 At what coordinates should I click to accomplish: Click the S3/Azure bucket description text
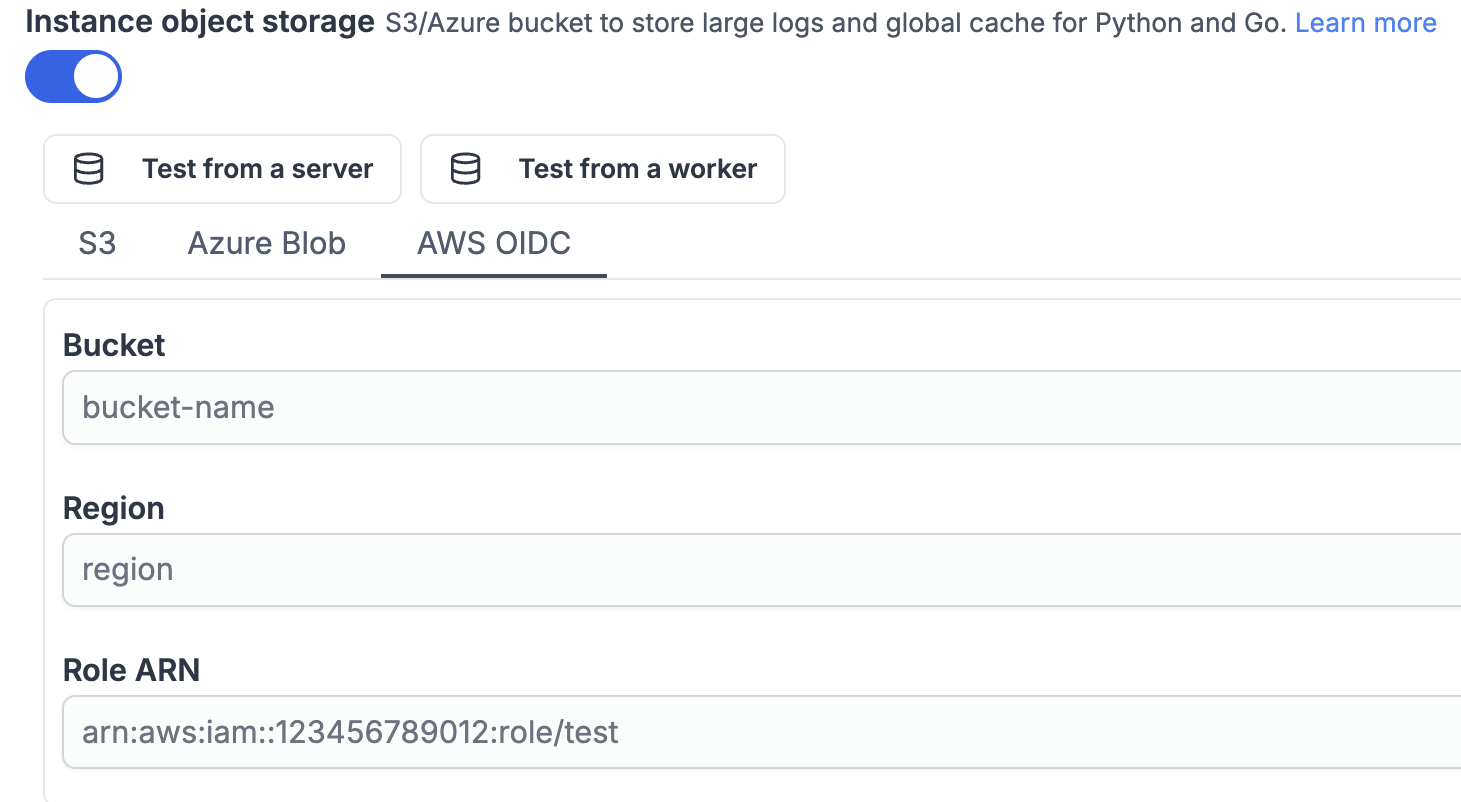click(835, 23)
